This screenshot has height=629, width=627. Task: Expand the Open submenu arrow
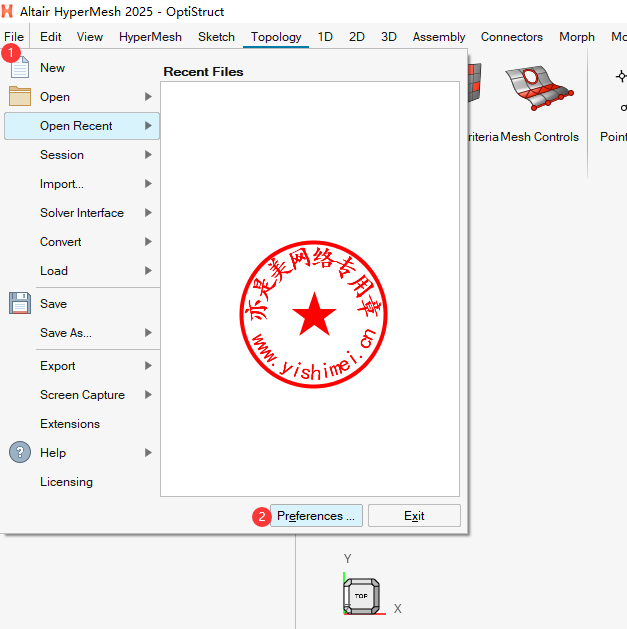pos(148,97)
